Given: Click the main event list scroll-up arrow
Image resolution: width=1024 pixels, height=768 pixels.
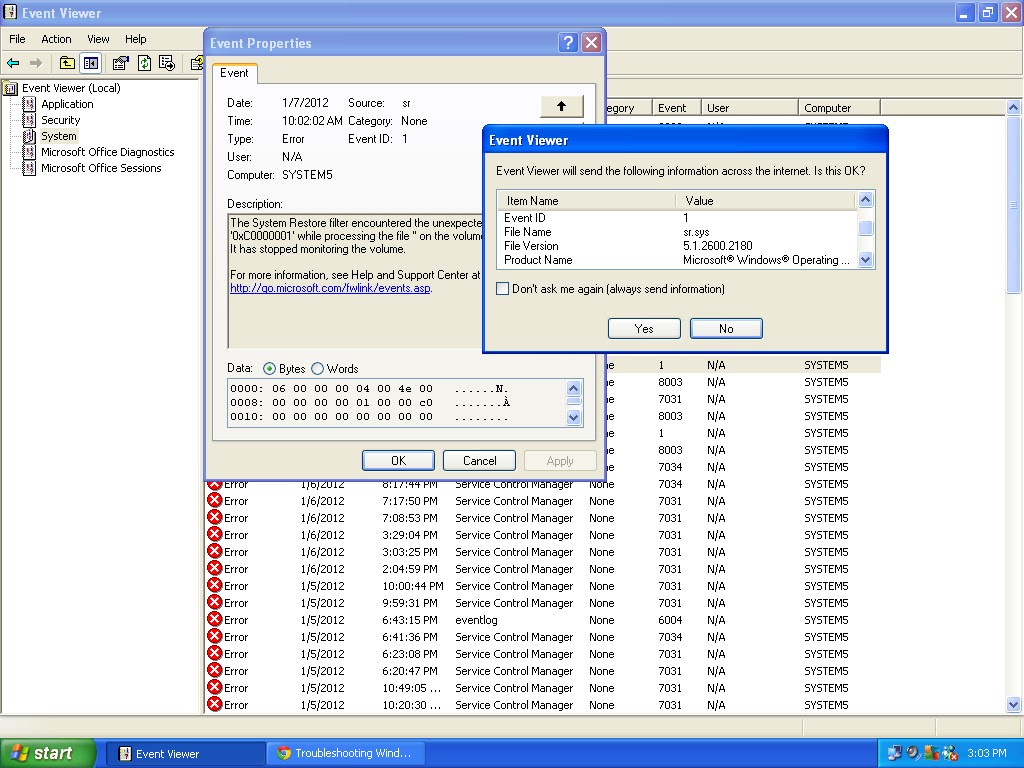Looking at the screenshot, I should click(x=1014, y=108).
